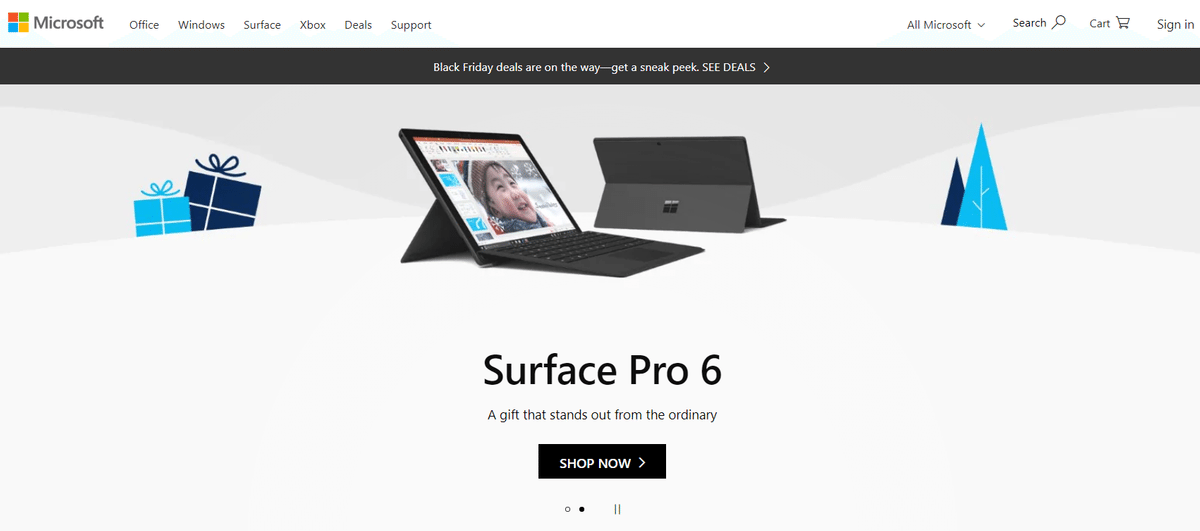The height and width of the screenshot is (531, 1200).
Task: Expand the All Microsoft dropdown
Action: pyautogui.click(x=946, y=25)
